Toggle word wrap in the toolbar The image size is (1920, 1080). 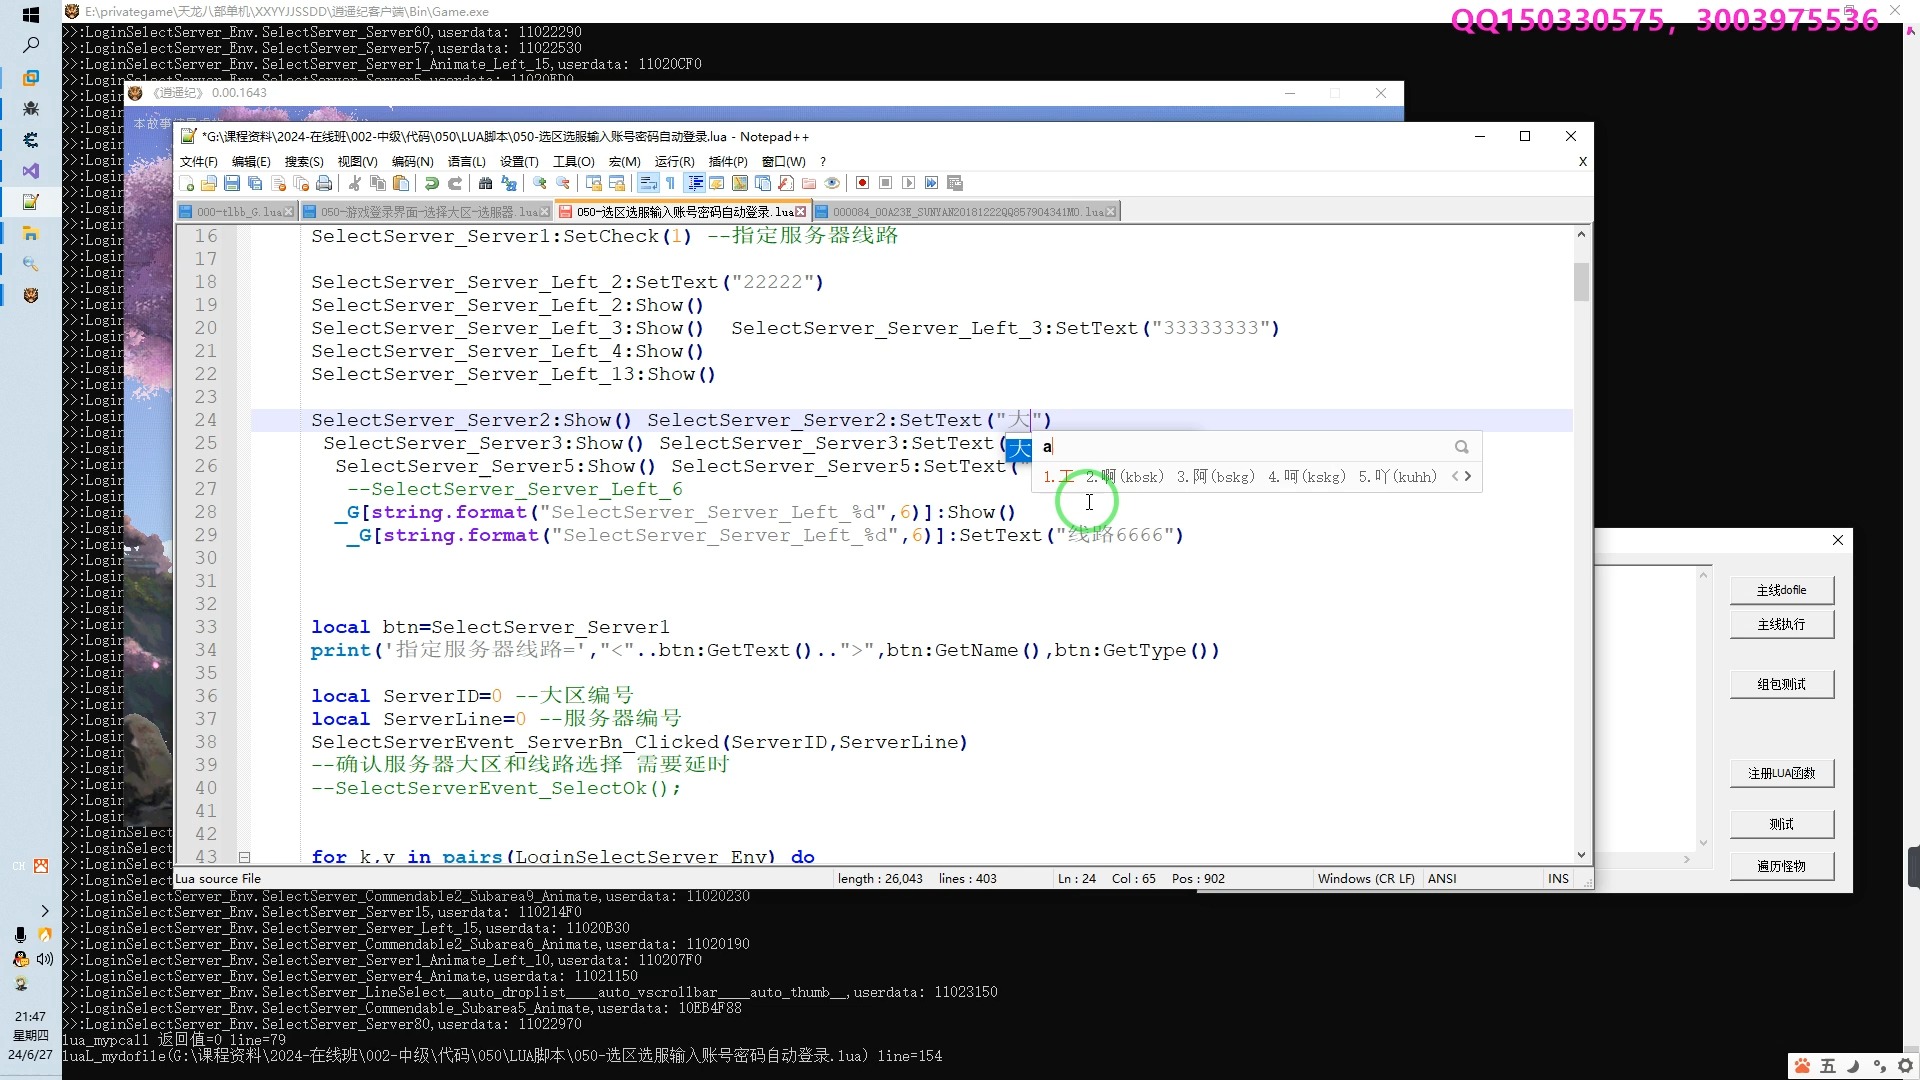click(x=647, y=183)
